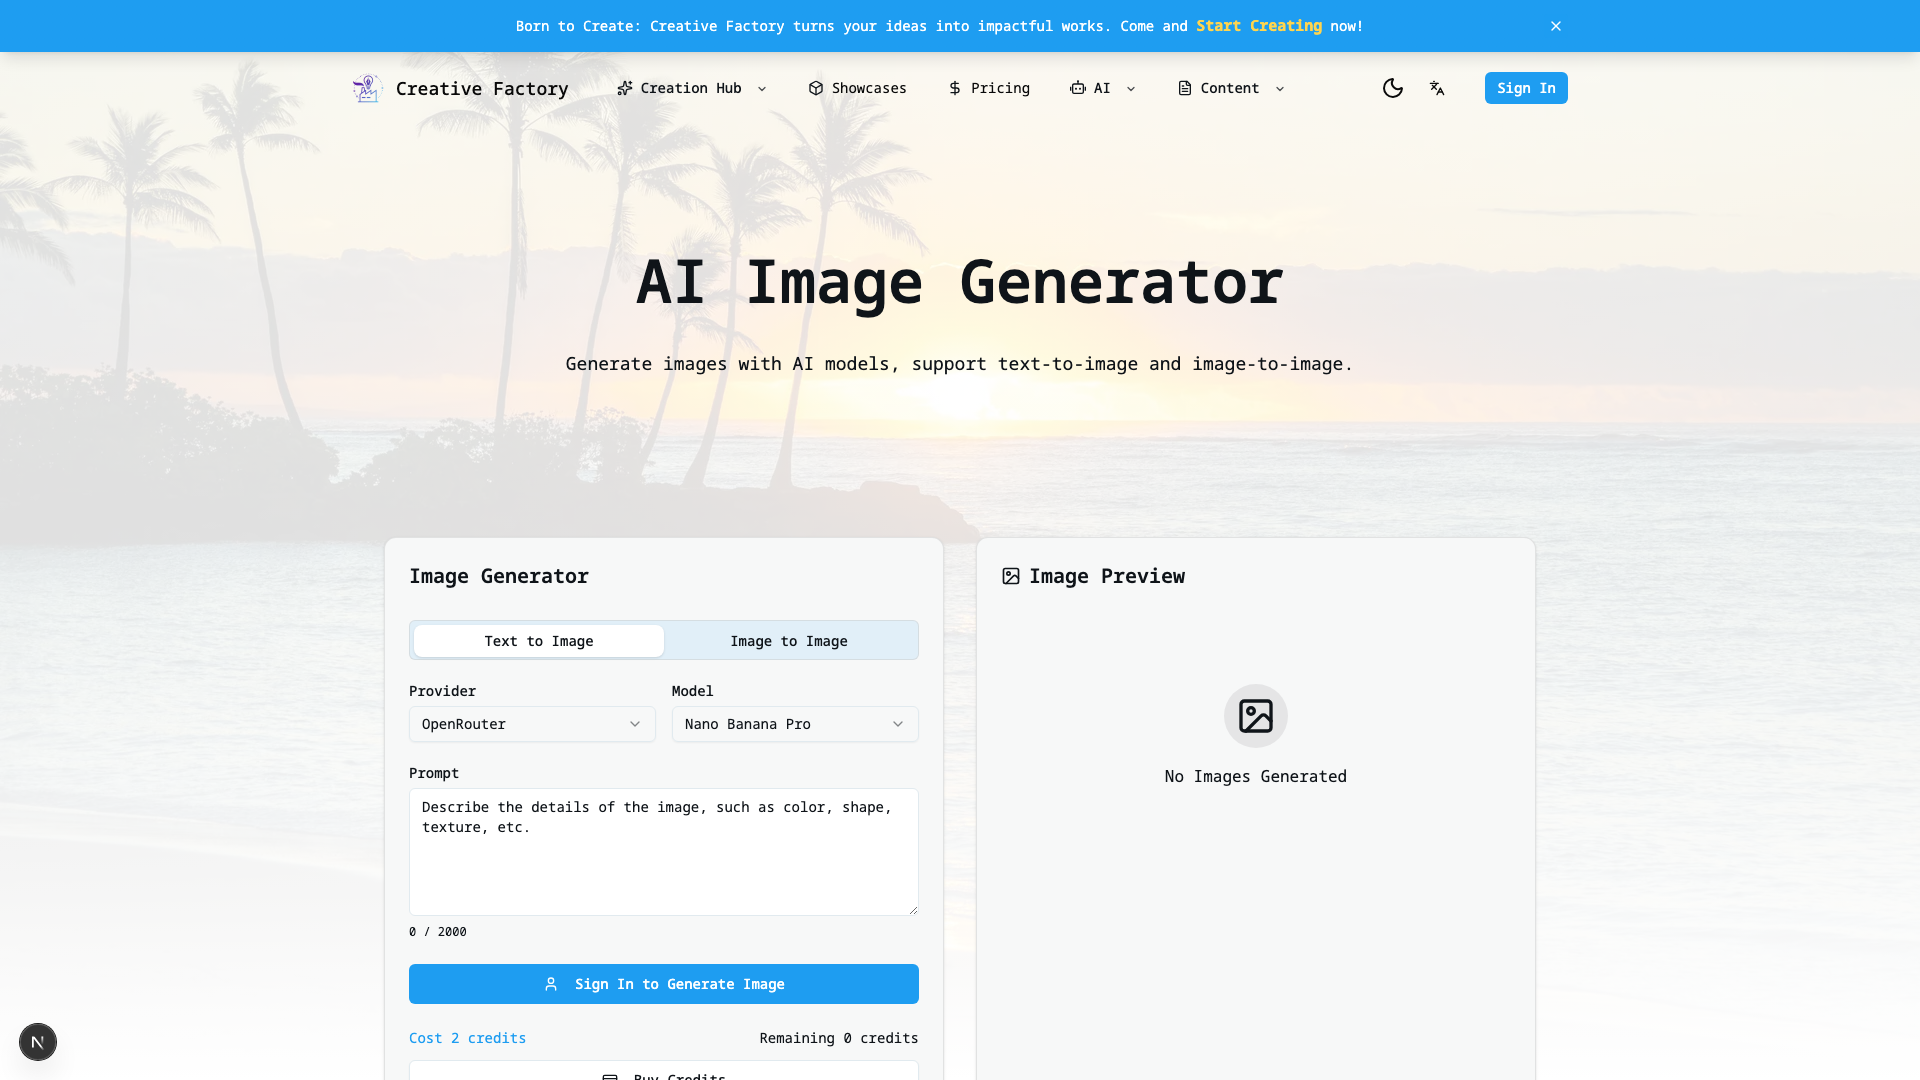Click Sign In to Generate Image

(664, 984)
